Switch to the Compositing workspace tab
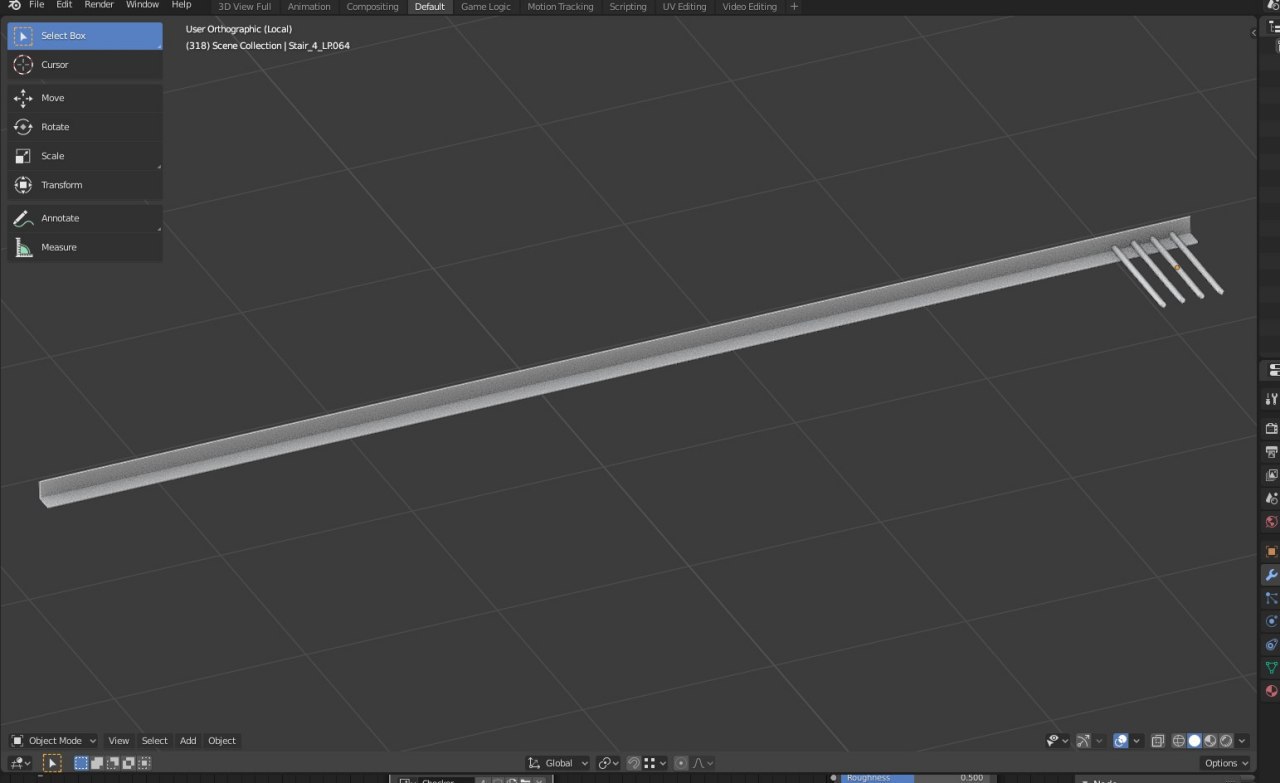 click(x=372, y=6)
